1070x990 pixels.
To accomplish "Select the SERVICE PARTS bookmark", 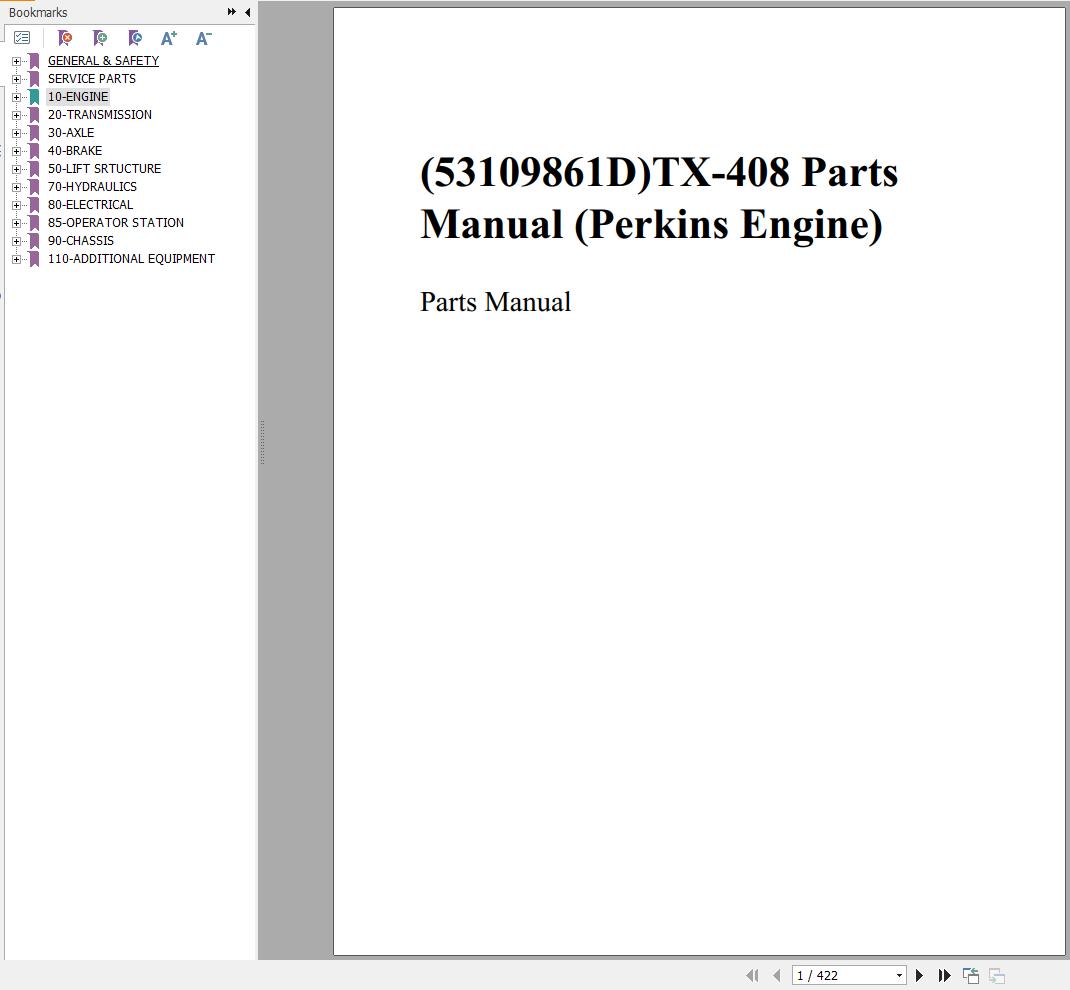I will click(91, 78).
